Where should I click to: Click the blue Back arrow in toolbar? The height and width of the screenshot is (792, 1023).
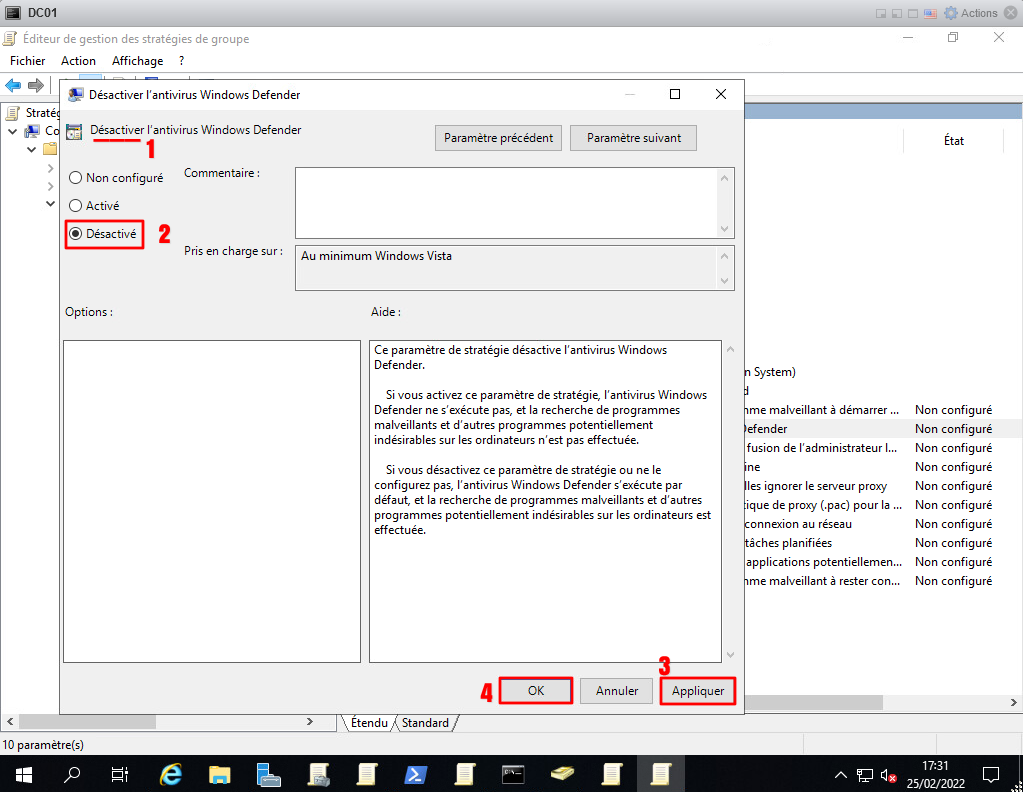(x=14, y=85)
